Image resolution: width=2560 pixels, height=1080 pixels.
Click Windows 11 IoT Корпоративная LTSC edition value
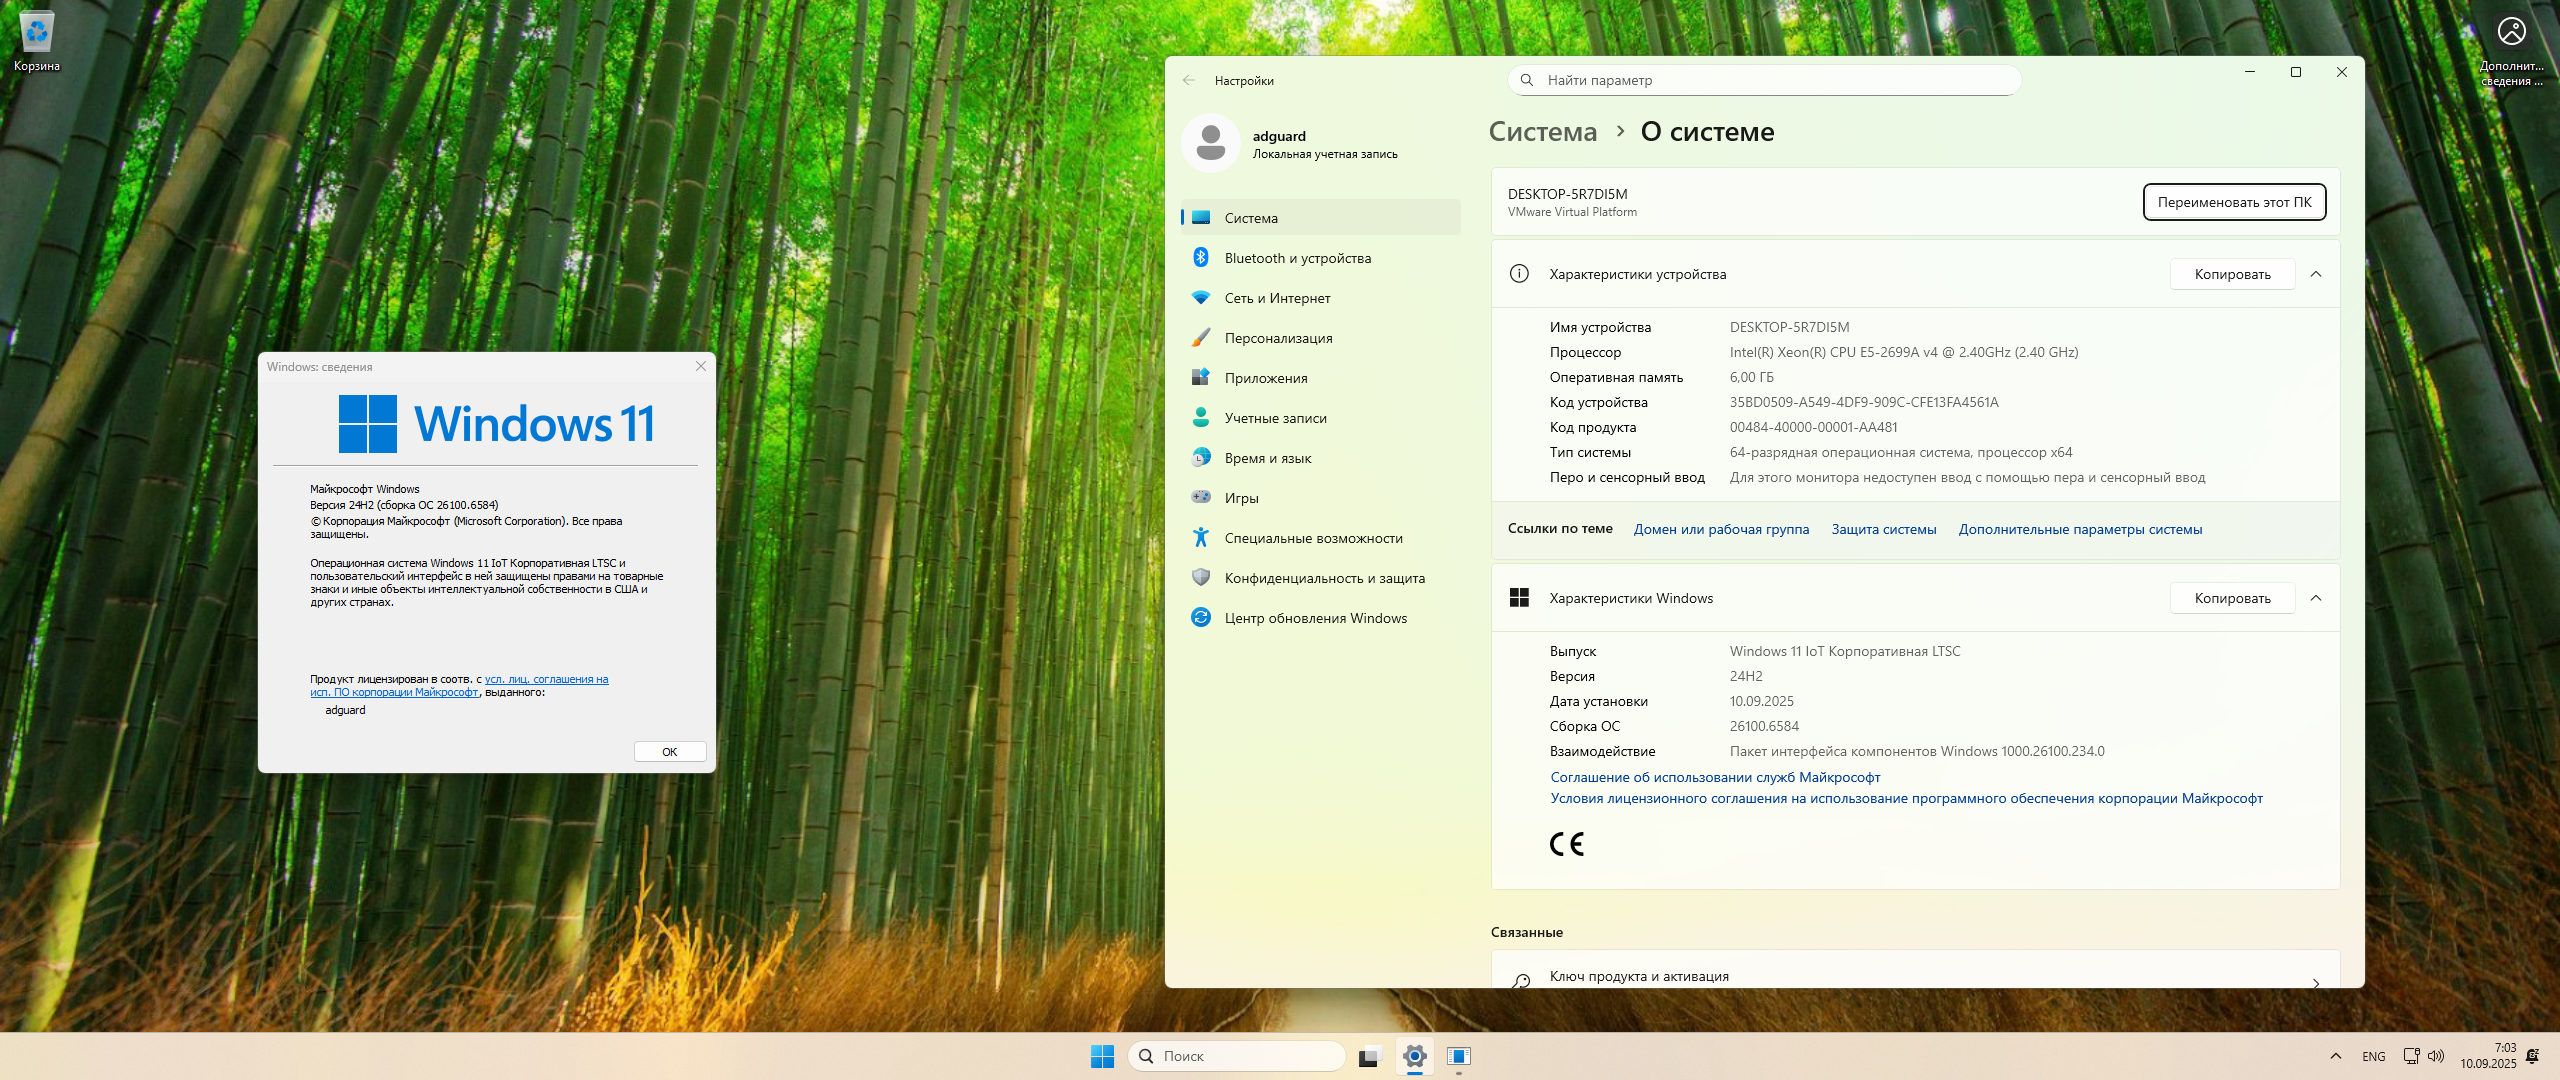click(1845, 651)
